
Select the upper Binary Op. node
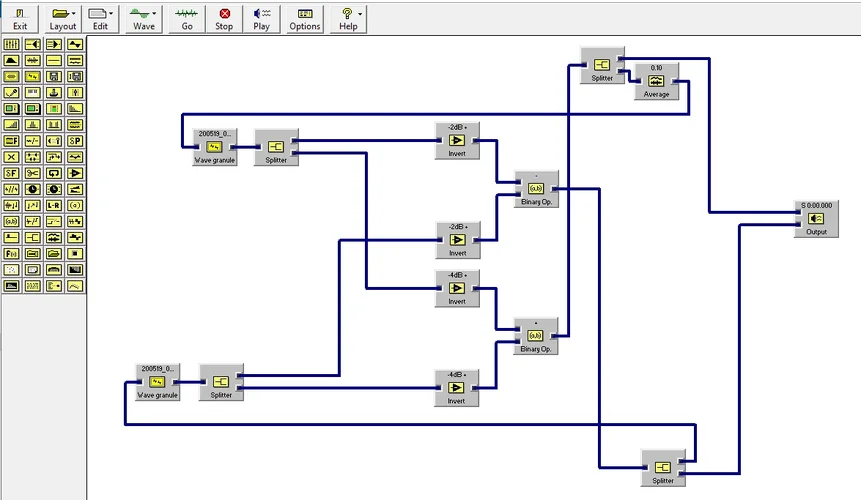coord(536,189)
